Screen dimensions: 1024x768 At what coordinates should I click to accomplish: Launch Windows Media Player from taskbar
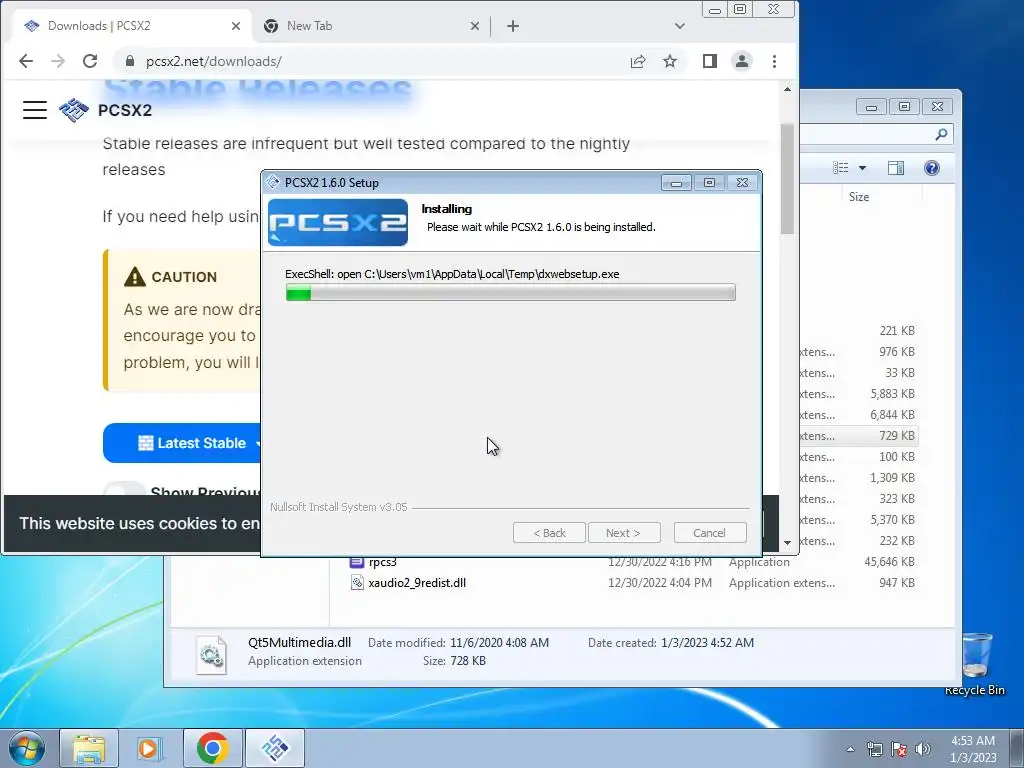point(150,748)
